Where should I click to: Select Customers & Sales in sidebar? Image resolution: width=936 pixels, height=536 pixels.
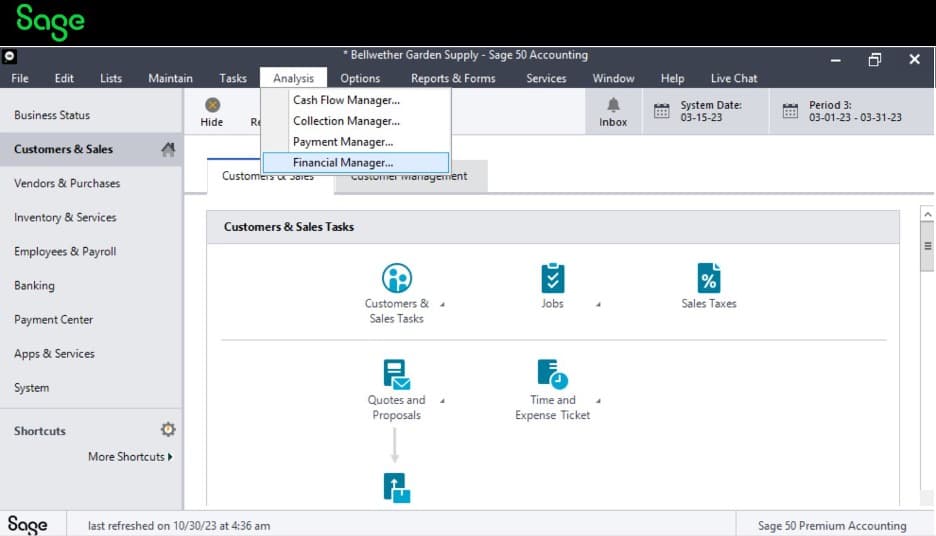tap(91, 149)
